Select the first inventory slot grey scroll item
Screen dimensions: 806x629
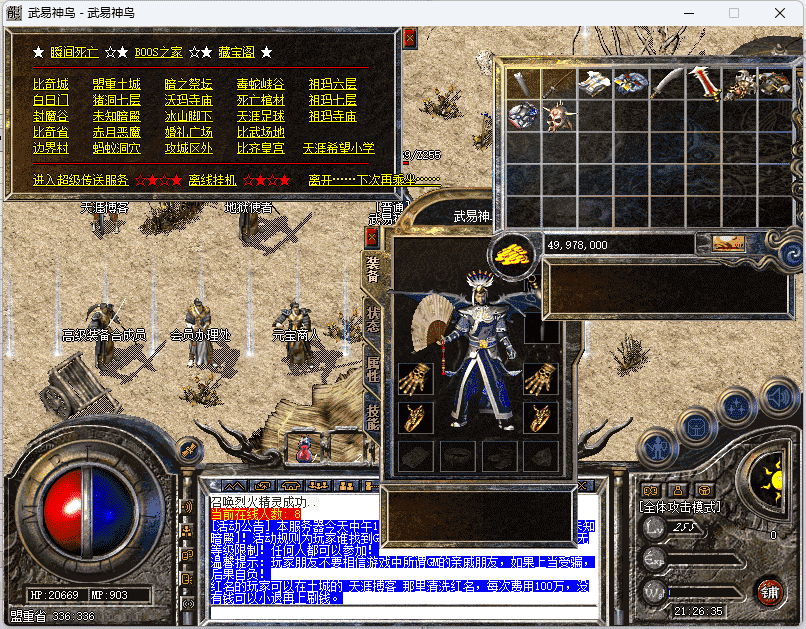point(523,83)
